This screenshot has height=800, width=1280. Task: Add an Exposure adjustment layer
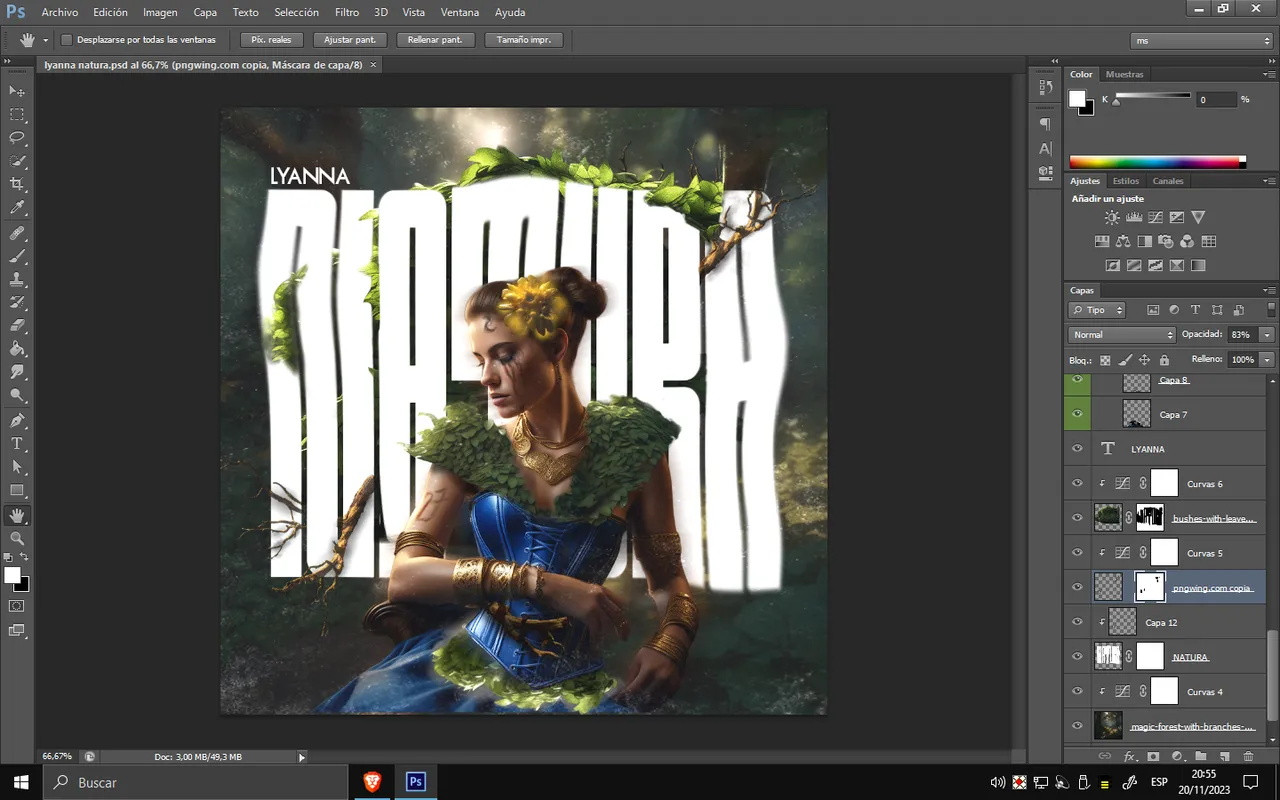[1177, 217]
